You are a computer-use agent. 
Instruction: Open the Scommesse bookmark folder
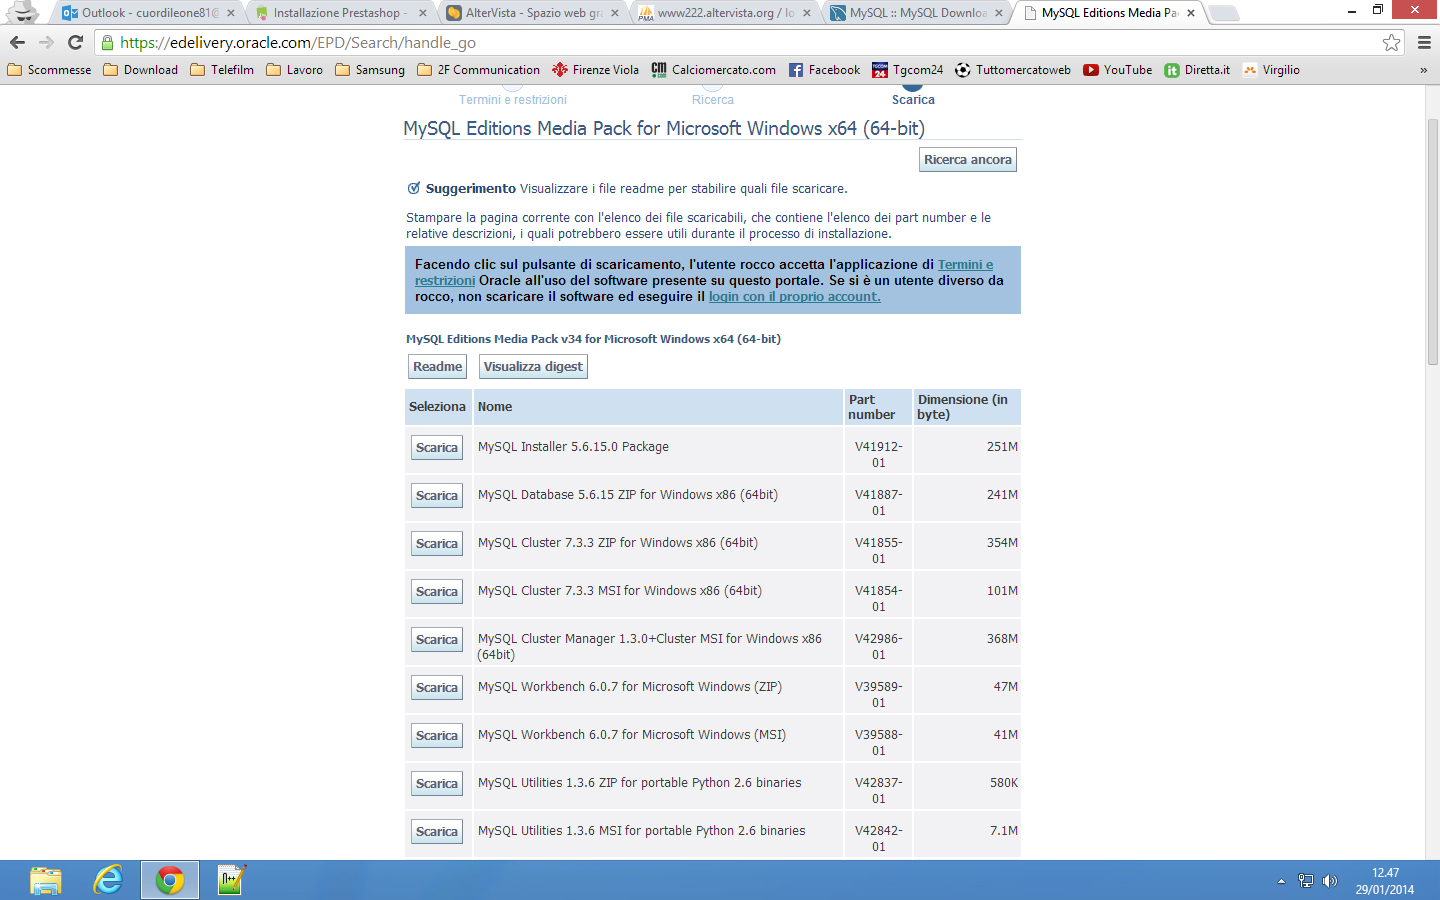click(49, 70)
